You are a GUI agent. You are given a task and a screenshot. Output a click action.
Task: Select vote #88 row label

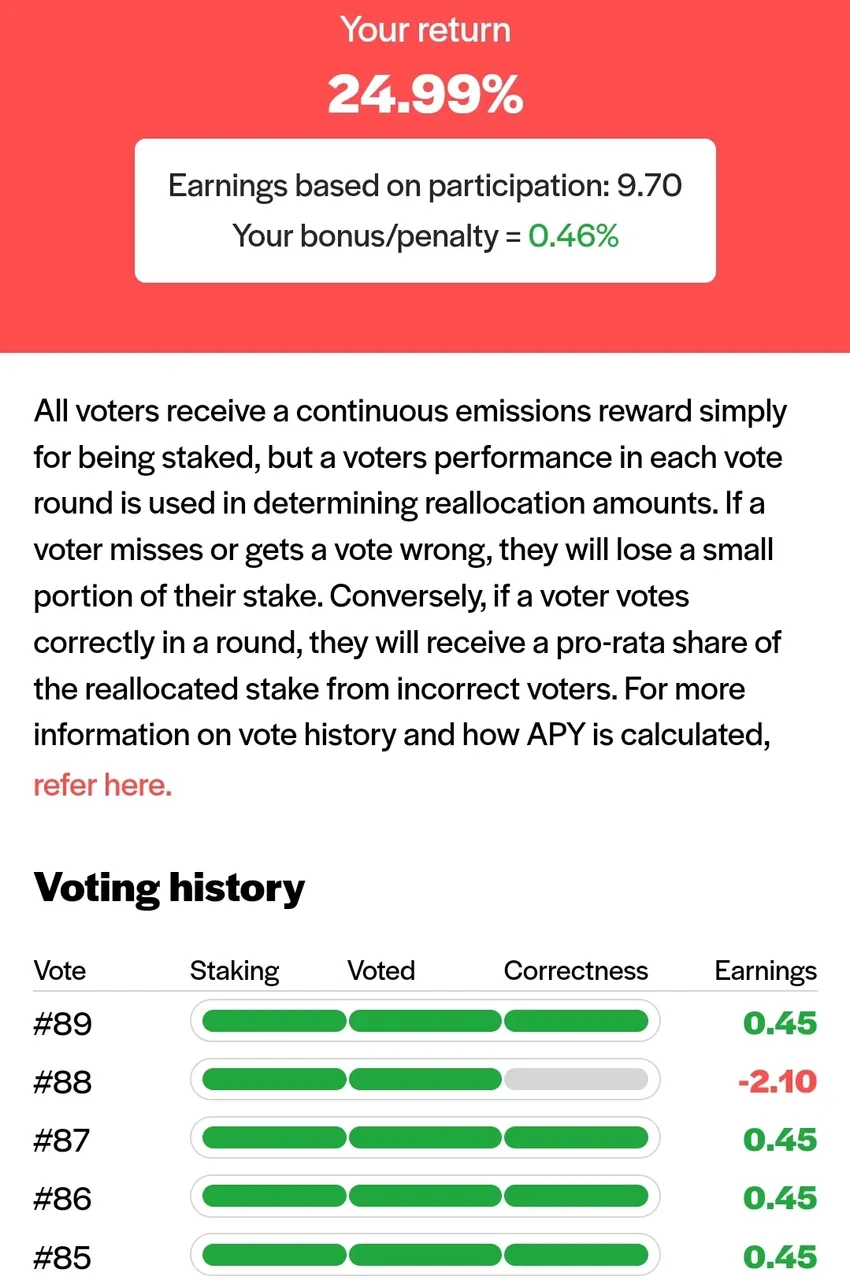point(62,1082)
